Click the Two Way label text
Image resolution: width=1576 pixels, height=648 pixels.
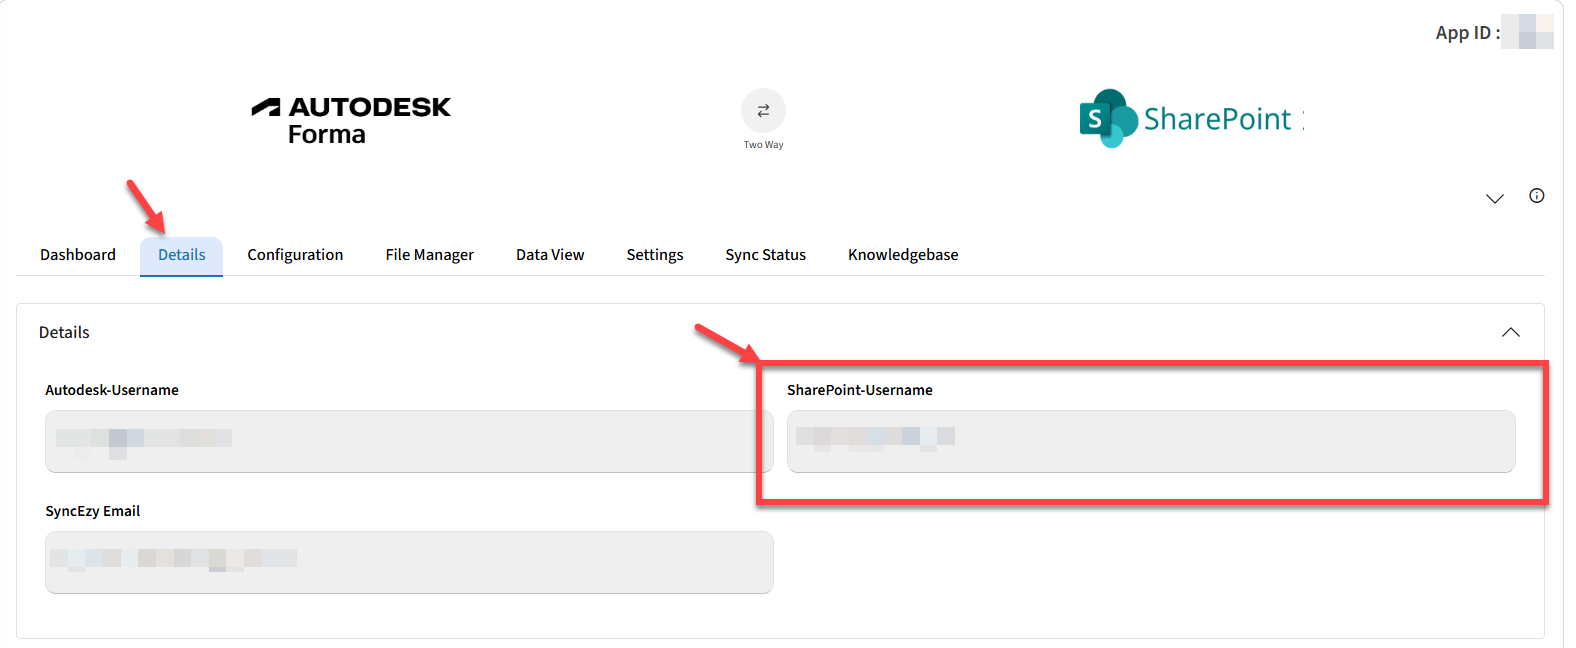point(763,145)
